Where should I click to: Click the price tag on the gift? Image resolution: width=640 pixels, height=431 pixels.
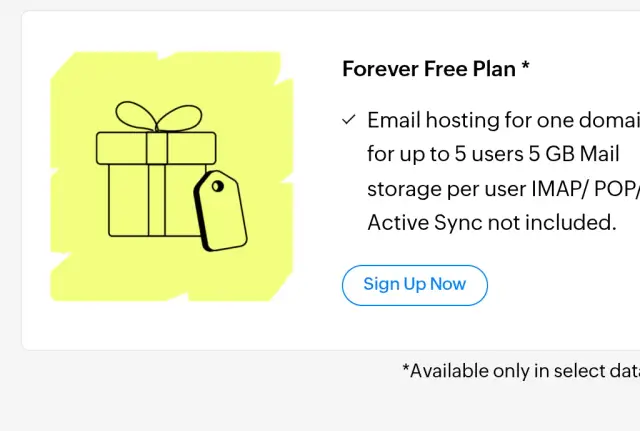tap(221, 211)
